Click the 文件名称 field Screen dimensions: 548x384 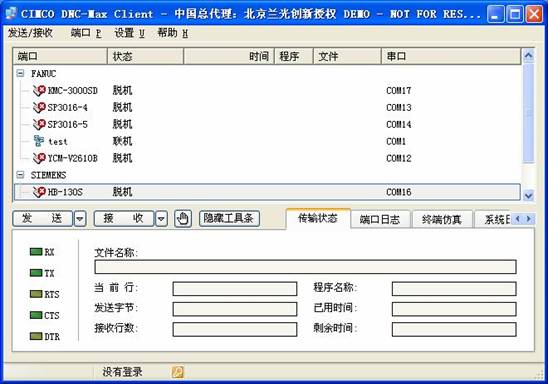(x=305, y=267)
